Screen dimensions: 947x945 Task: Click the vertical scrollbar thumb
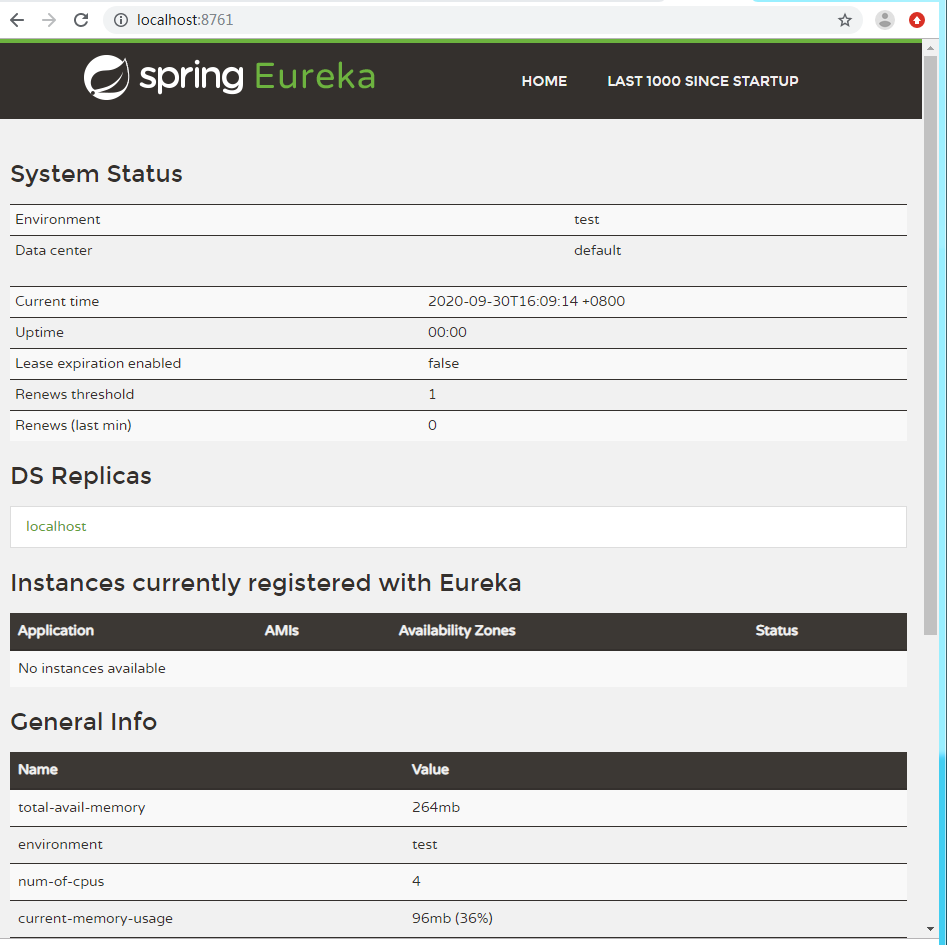click(x=930, y=344)
